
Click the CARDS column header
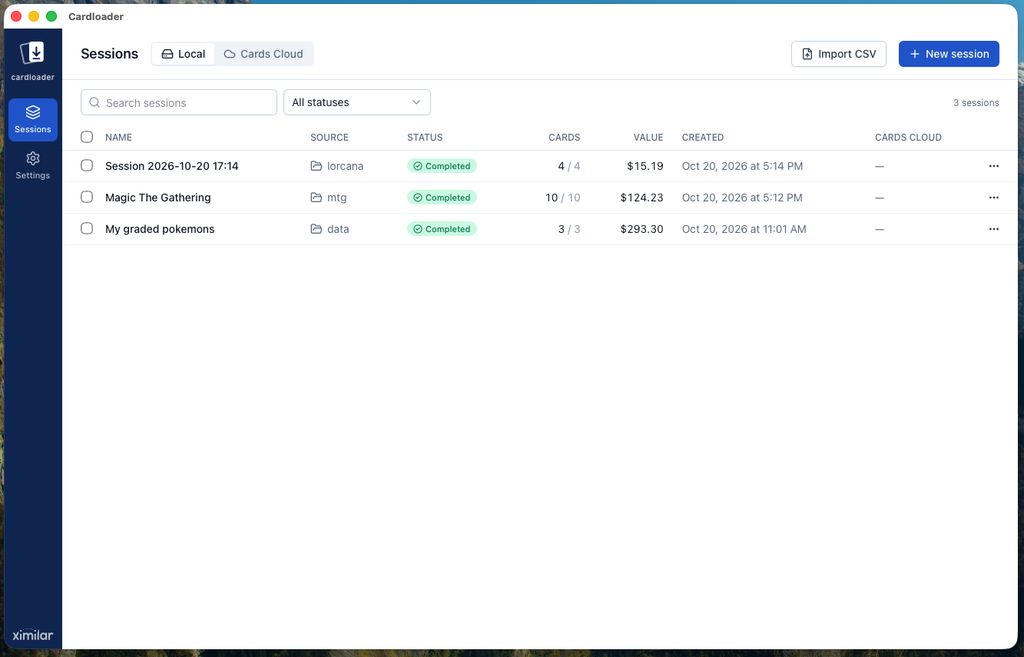click(564, 137)
